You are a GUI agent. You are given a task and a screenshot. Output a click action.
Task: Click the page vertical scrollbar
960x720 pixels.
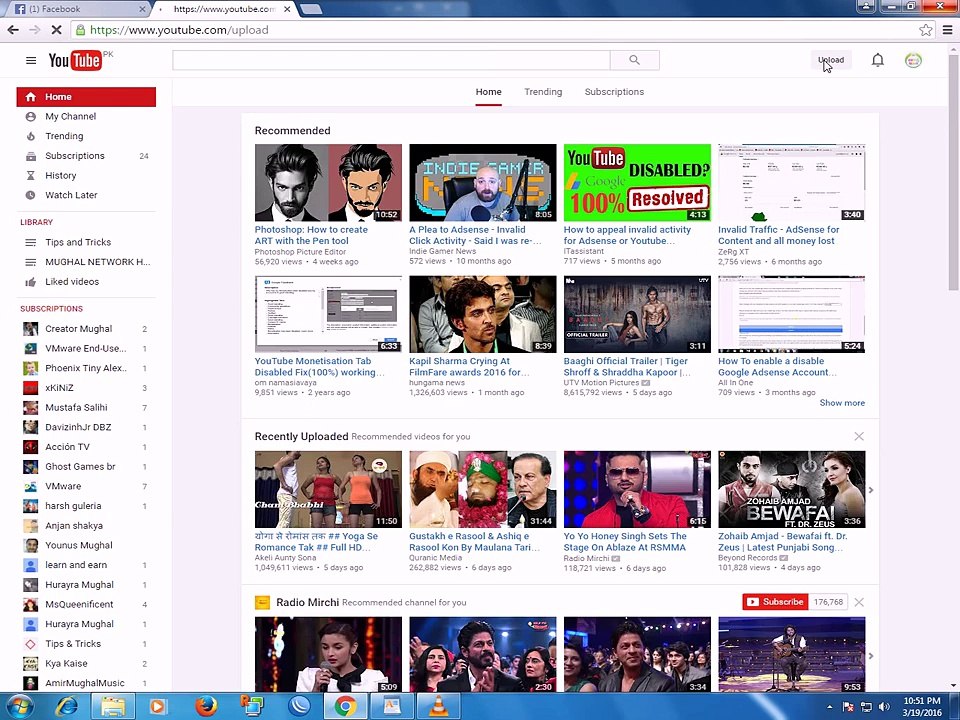[x=953, y=171]
